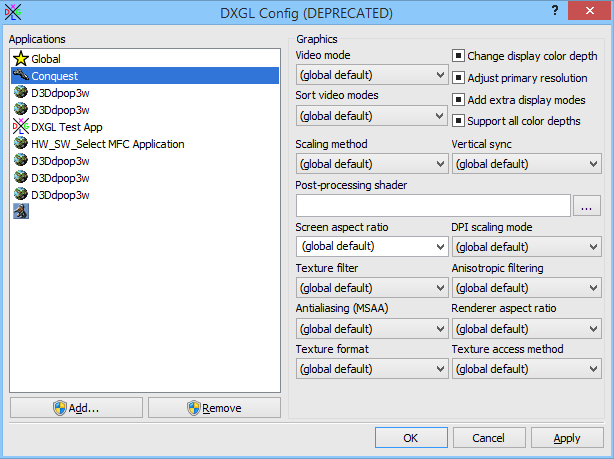Click the question mark help button

coord(555,11)
